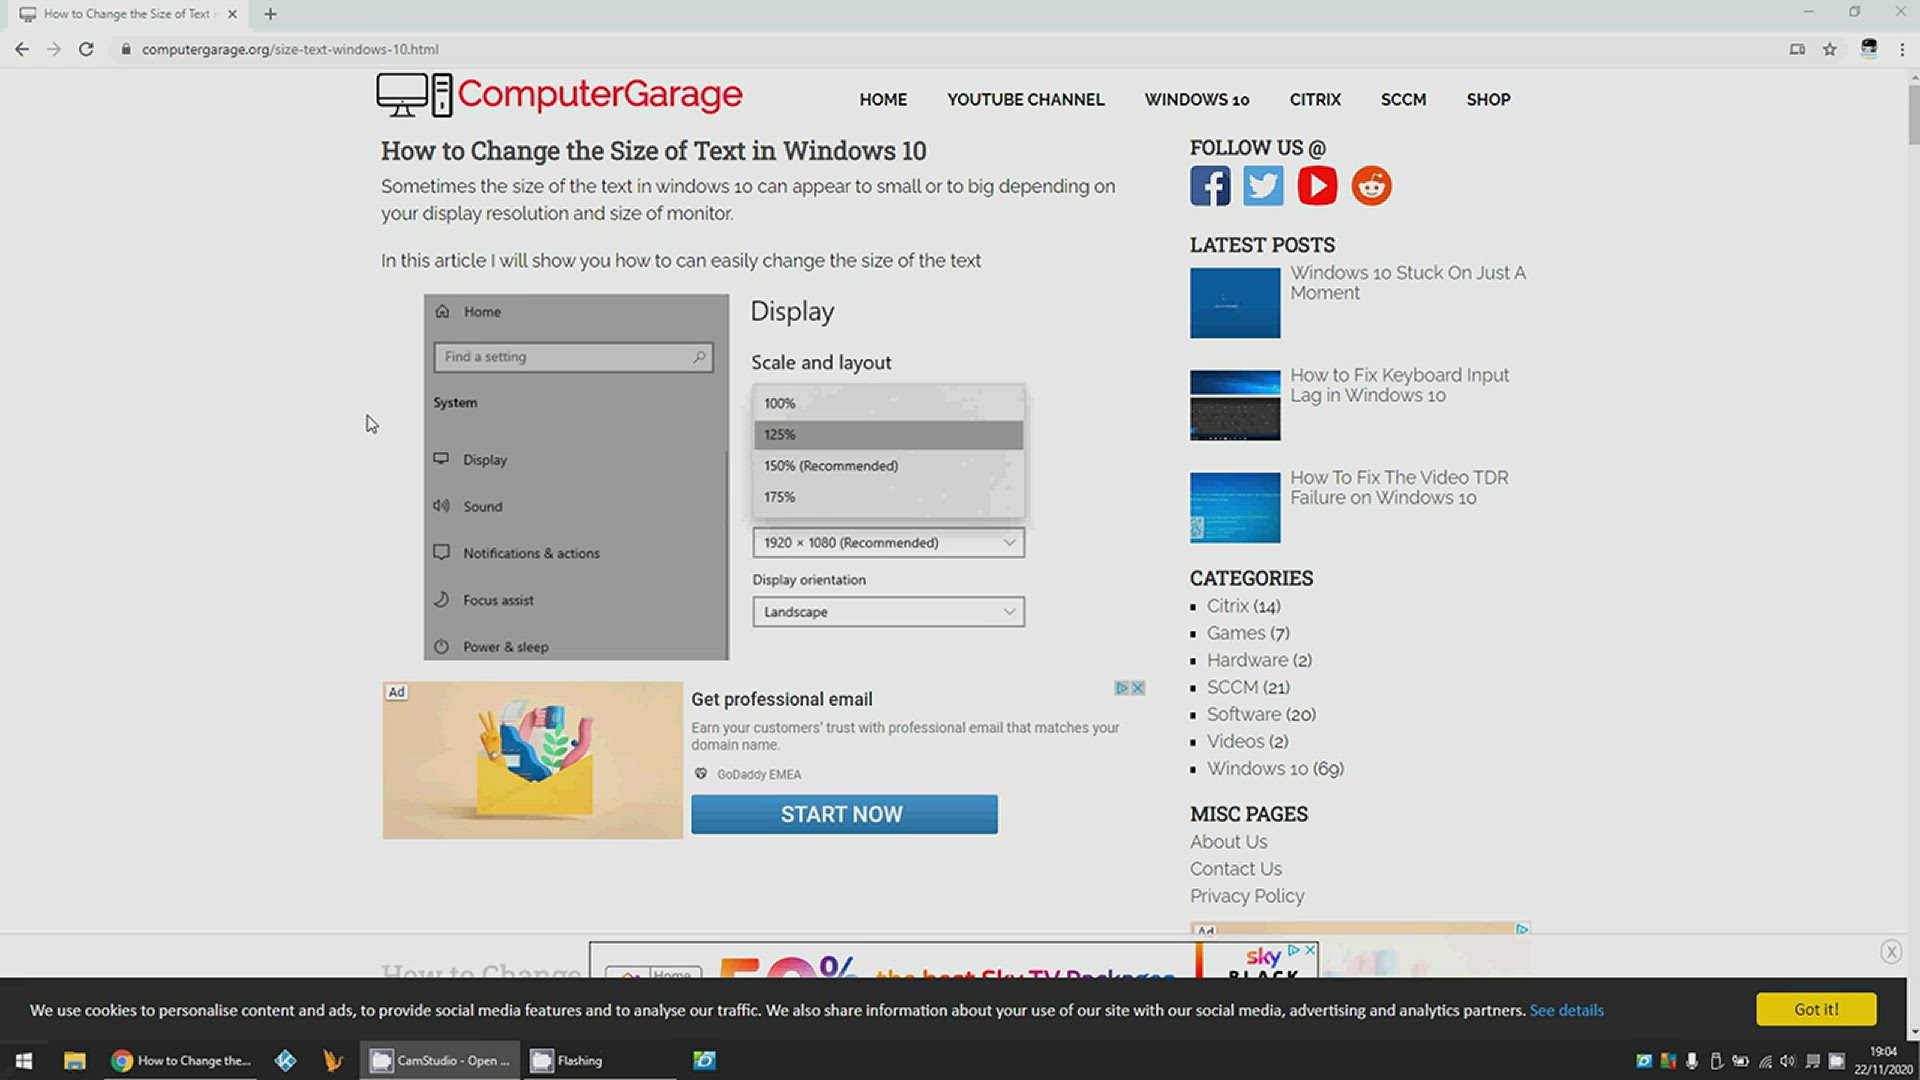Dismiss the Sky banner ad with X

click(1310, 950)
